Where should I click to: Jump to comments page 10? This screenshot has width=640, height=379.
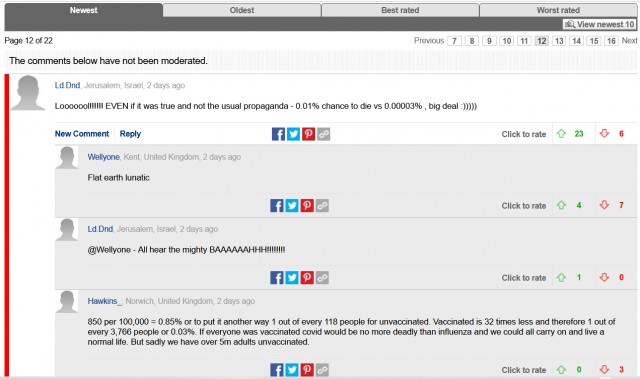point(507,41)
